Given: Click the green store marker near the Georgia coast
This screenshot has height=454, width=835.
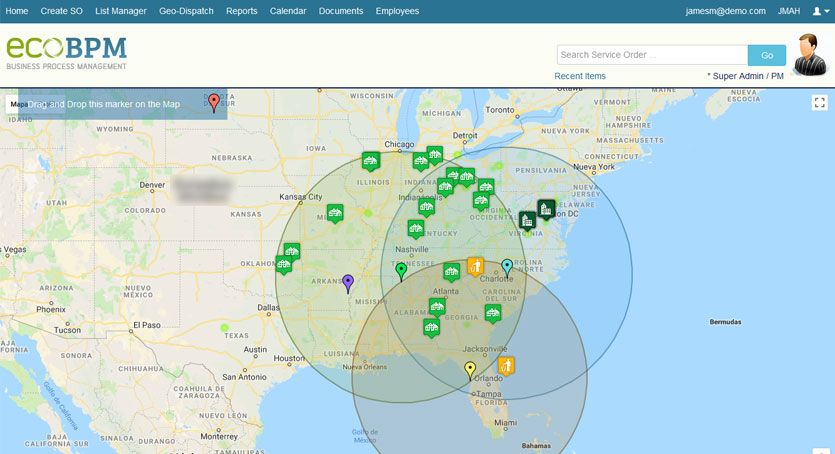Looking at the screenshot, I should [x=493, y=313].
